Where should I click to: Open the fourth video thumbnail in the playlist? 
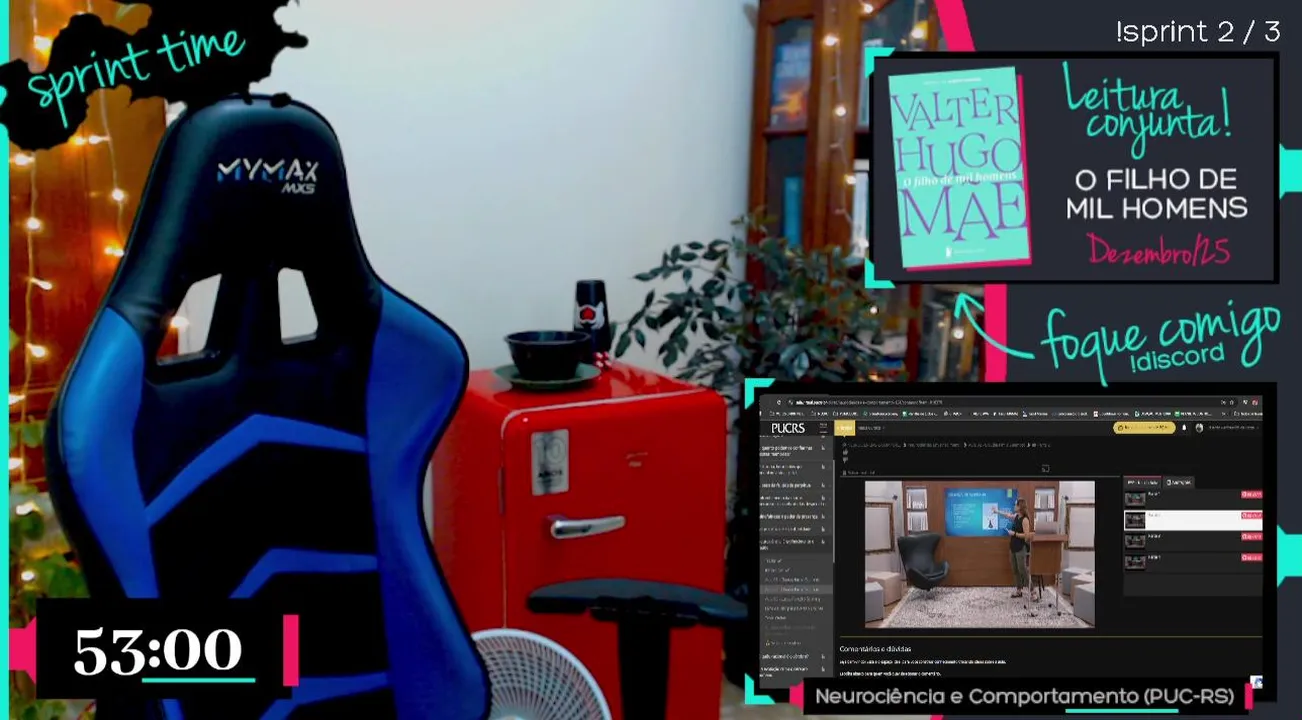coord(1135,562)
